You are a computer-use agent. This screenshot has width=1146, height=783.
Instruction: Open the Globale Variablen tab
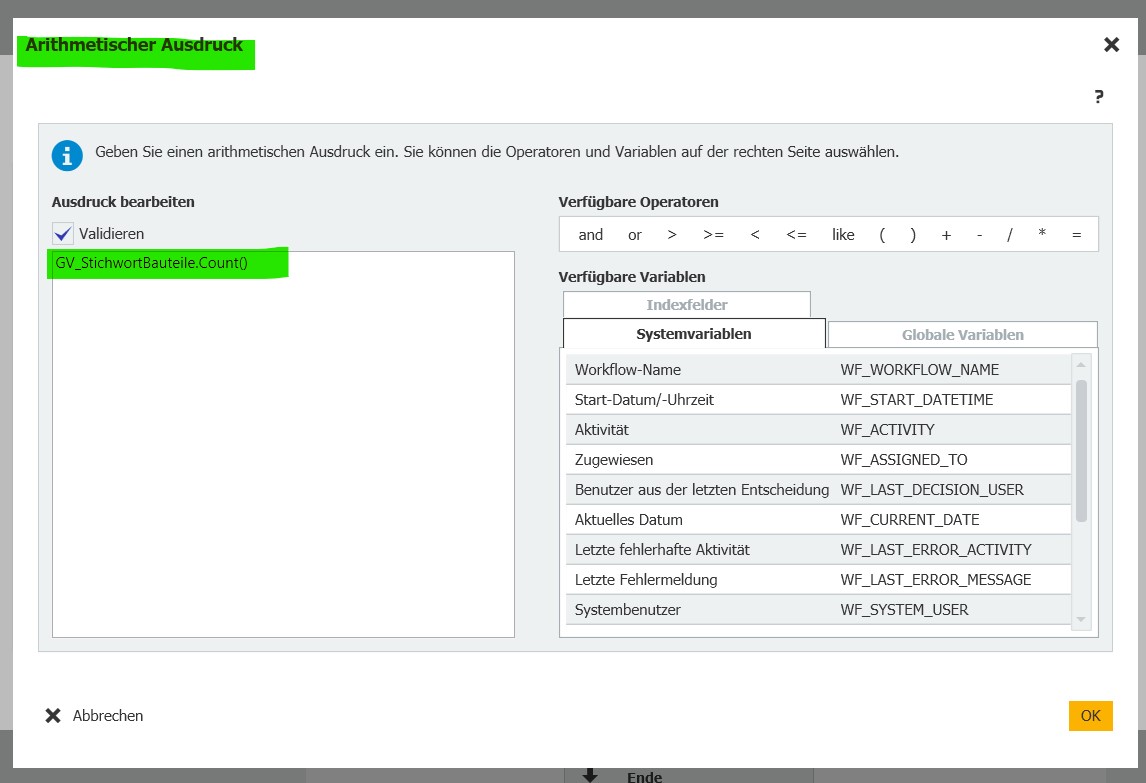pos(962,335)
